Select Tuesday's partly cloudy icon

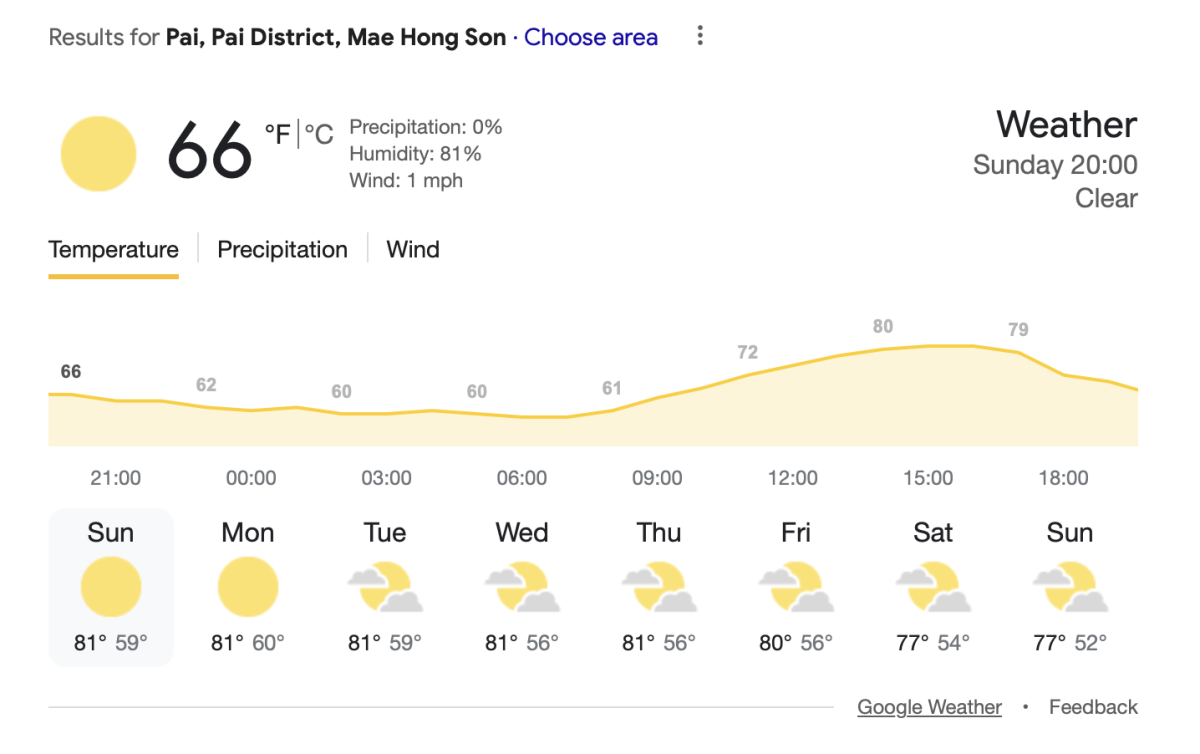(x=385, y=587)
